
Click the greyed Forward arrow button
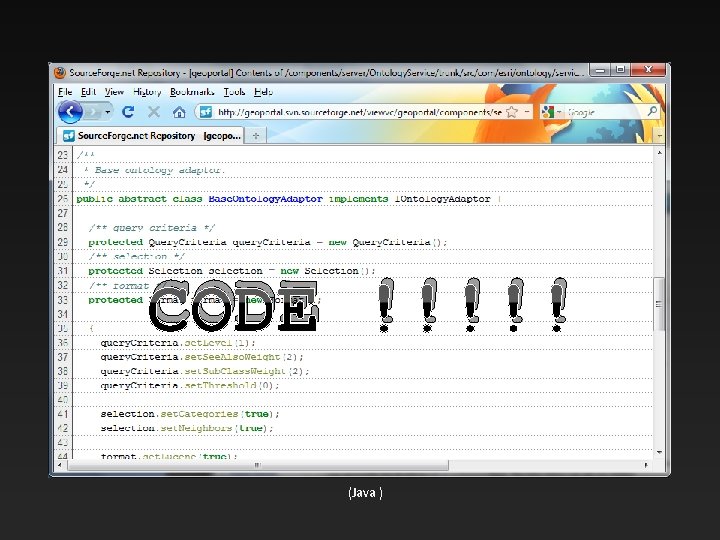point(93,112)
